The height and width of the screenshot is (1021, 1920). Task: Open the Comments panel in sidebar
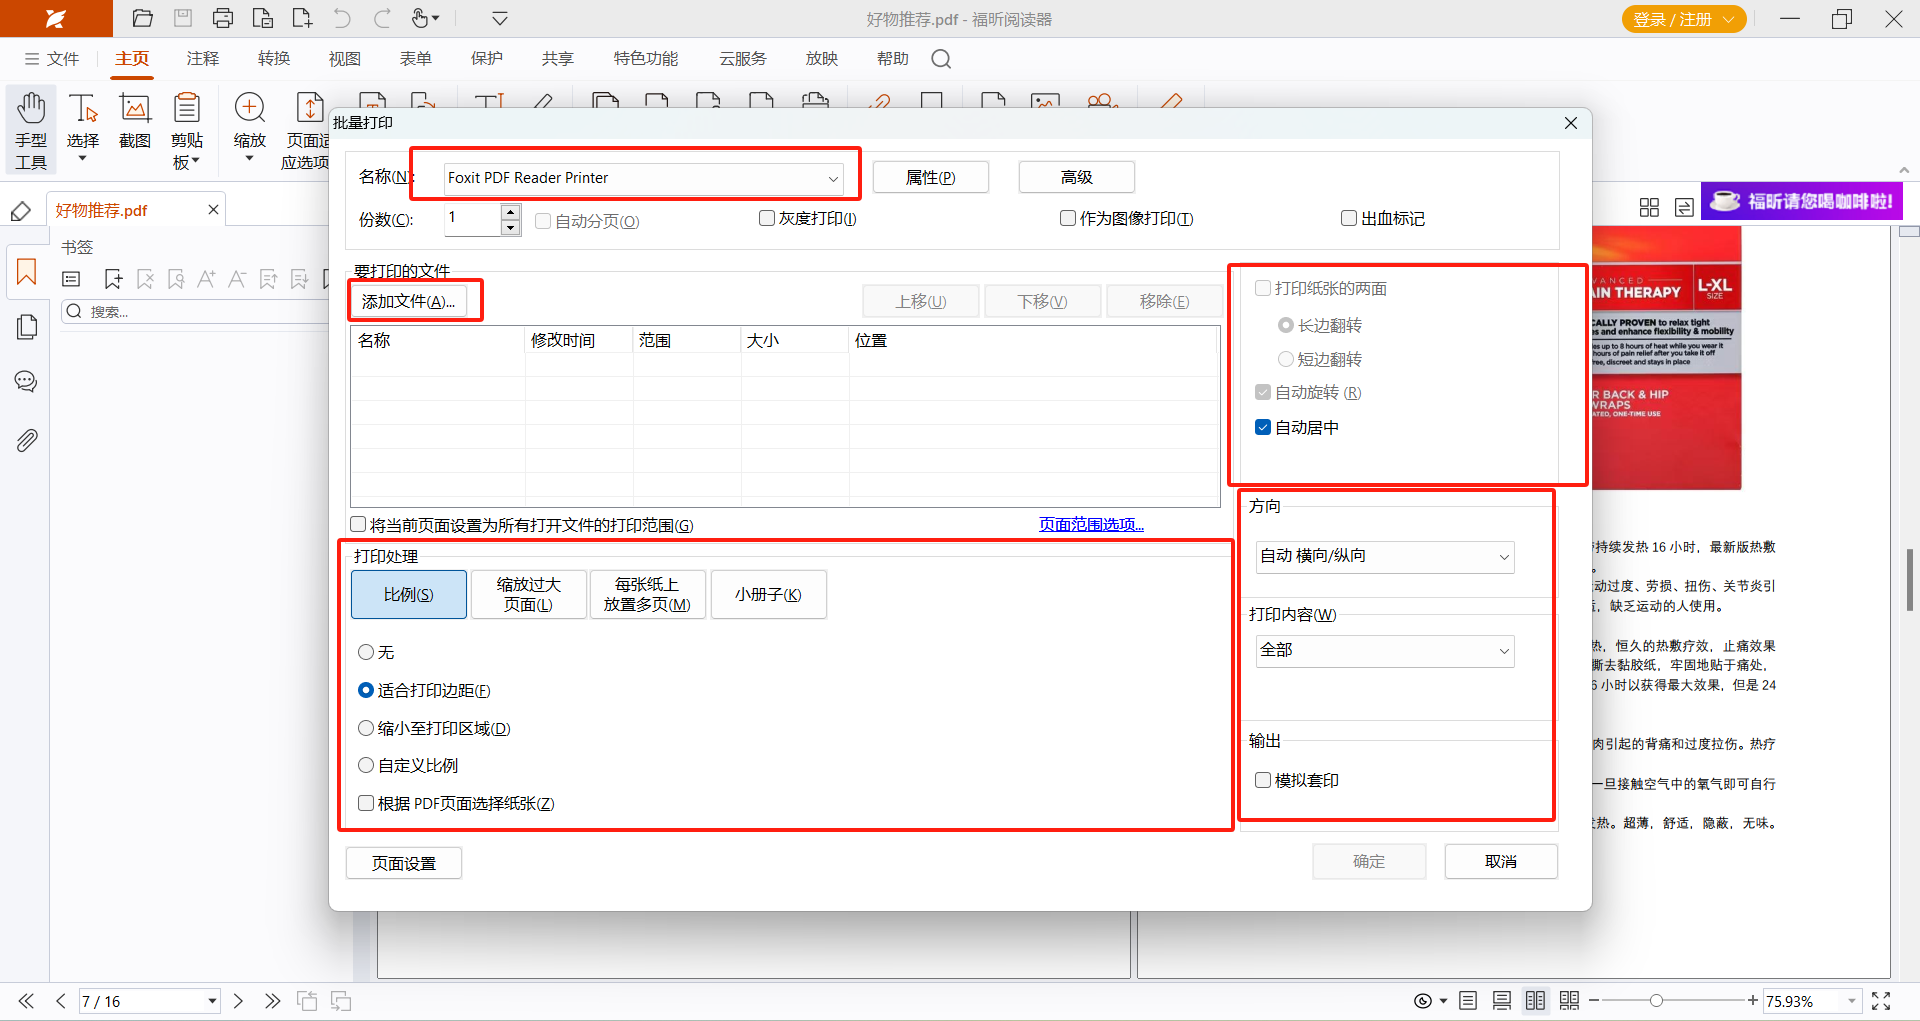27,382
